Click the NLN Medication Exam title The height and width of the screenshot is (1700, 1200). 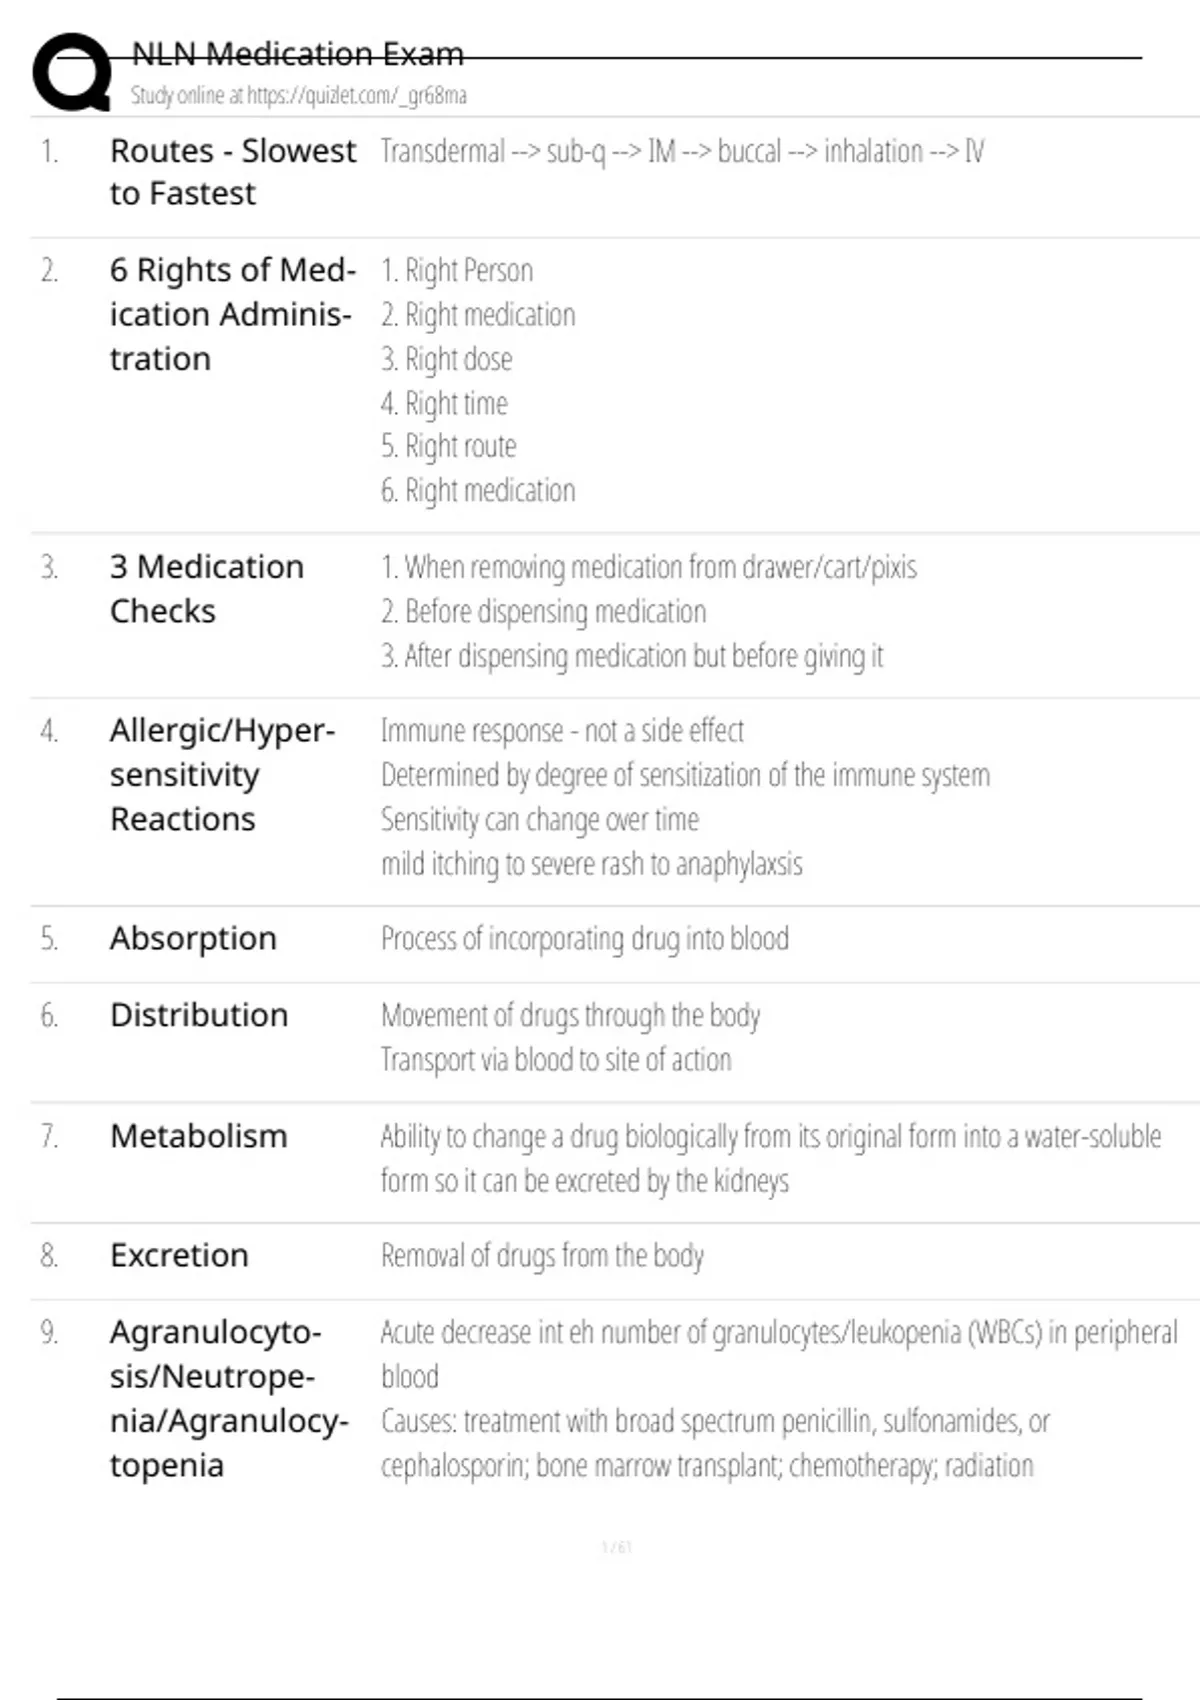click(298, 54)
